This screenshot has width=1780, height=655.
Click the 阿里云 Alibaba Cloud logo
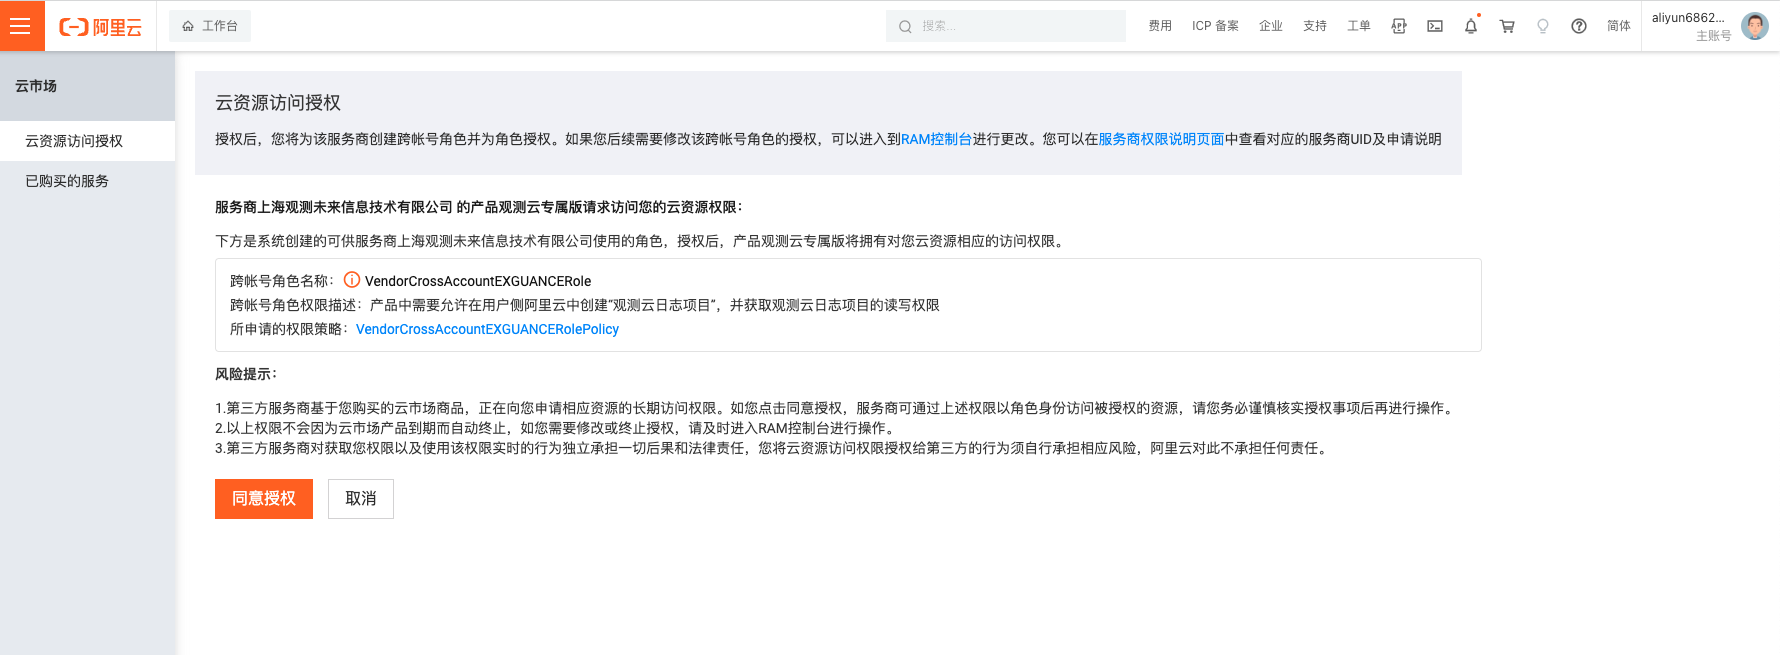click(100, 27)
